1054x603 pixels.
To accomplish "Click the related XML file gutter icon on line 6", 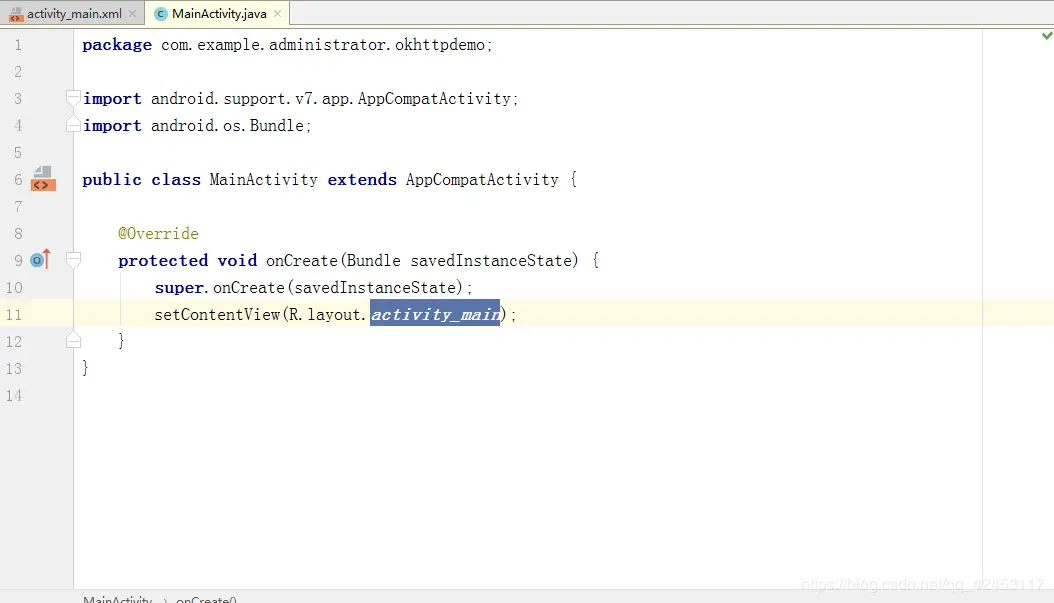I will [43, 179].
